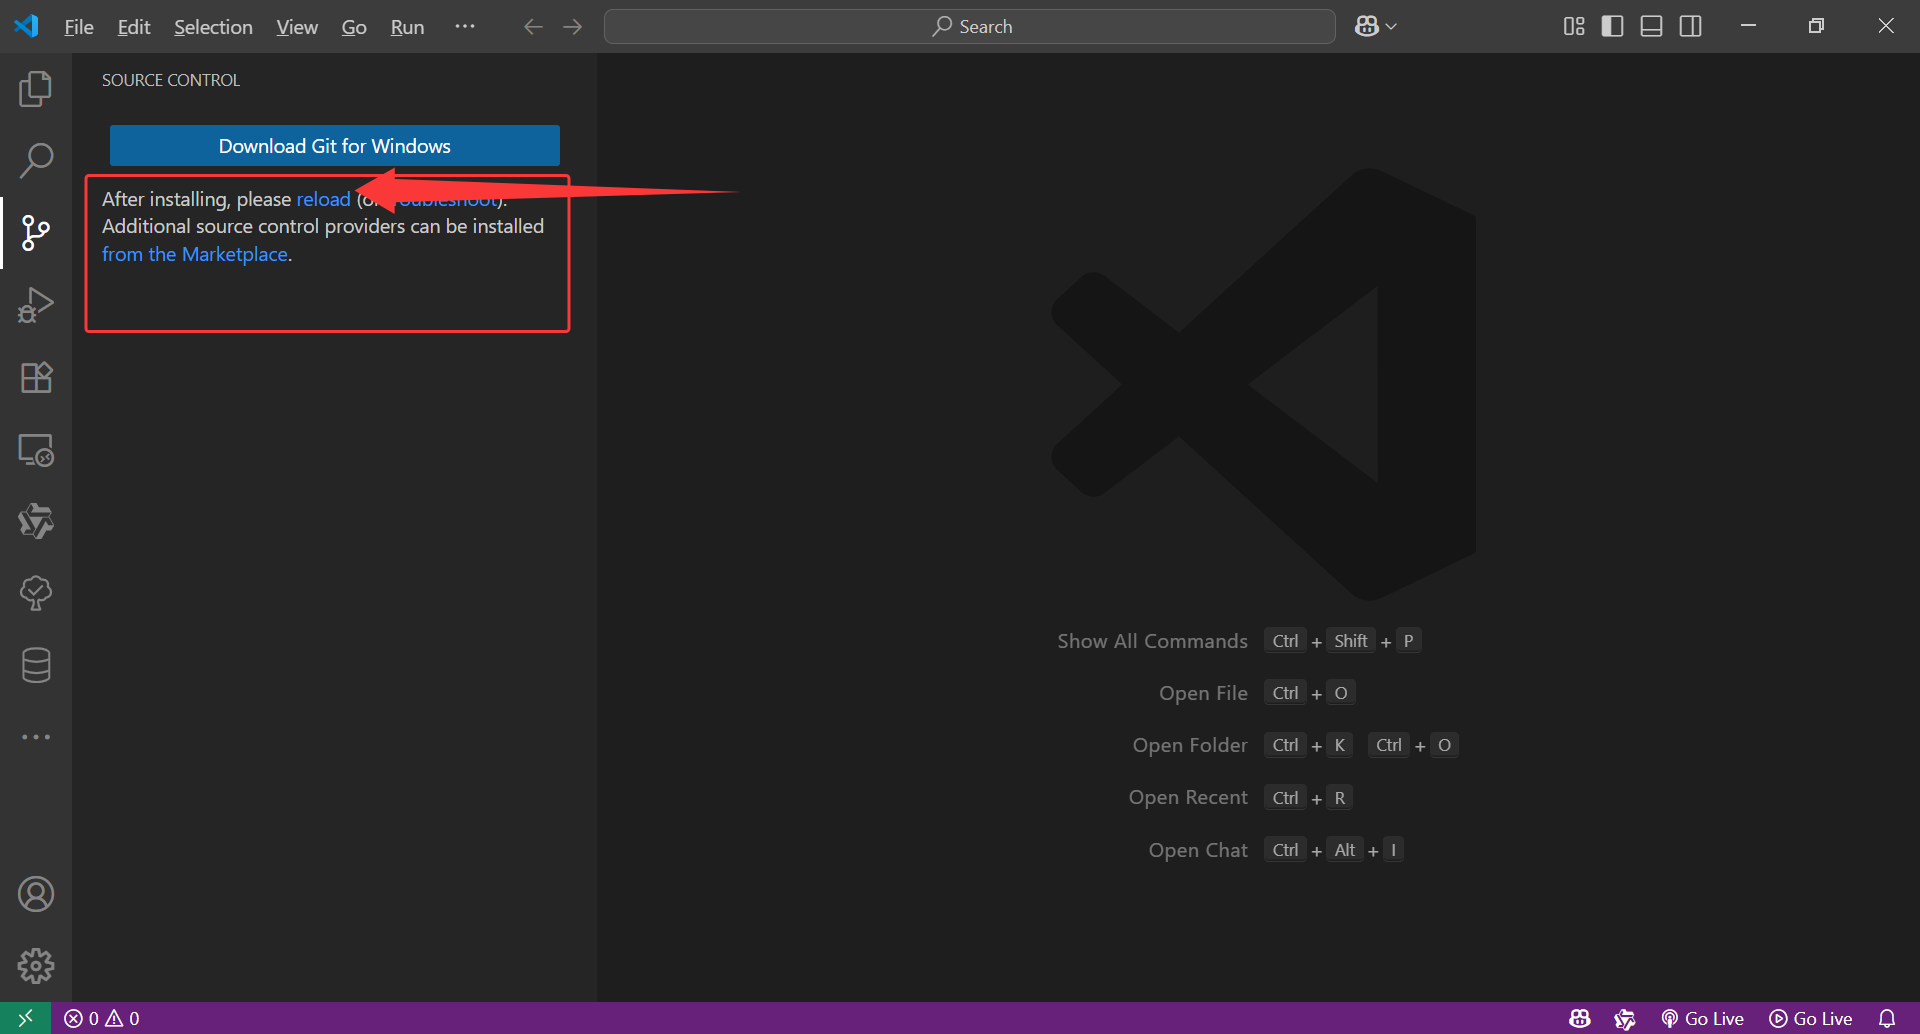Screen dimensions: 1920x1034
Task: Open the File menu
Action: (x=79, y=27)
